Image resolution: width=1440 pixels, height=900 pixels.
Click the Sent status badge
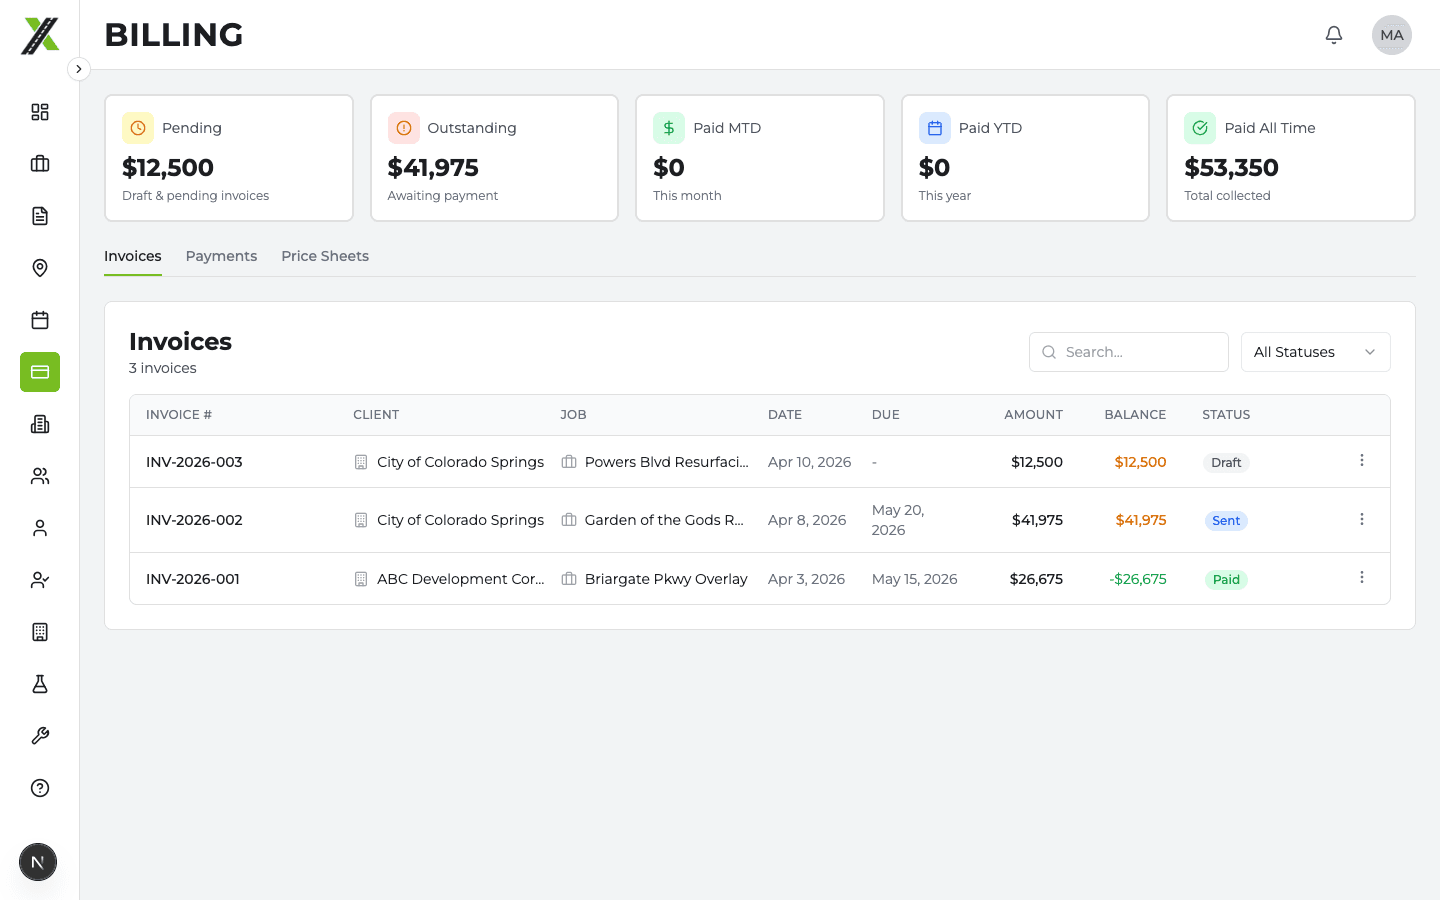point(1226,521)
